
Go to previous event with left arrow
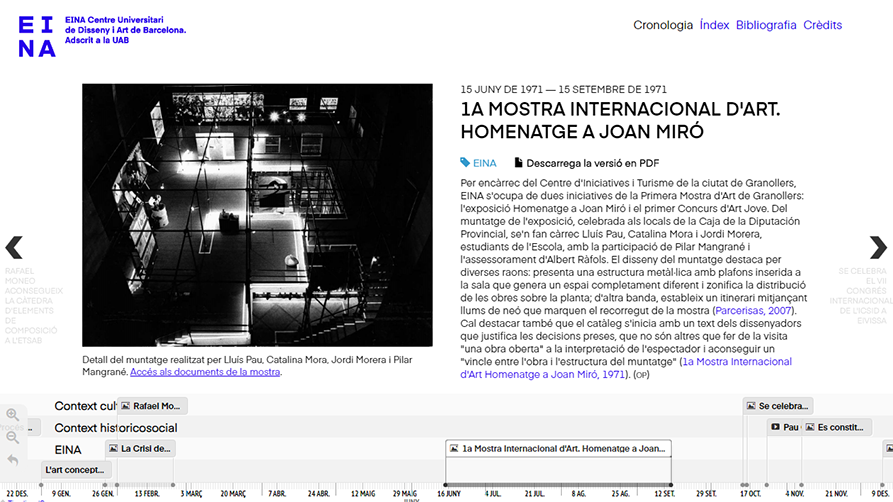[14, 247]
